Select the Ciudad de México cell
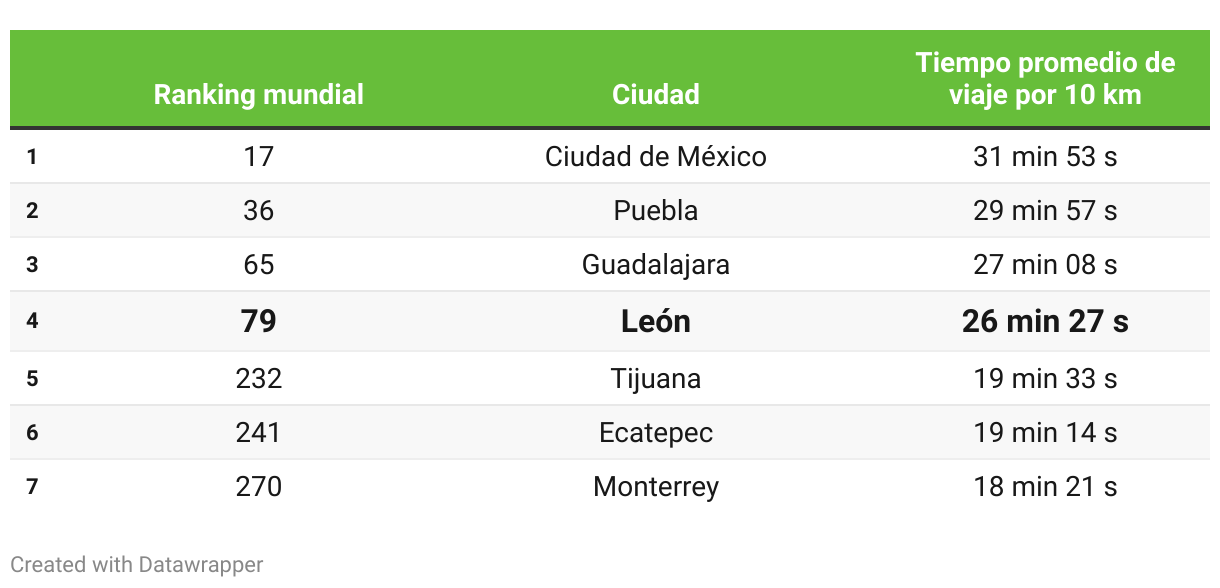This screenshot has width=1220, height=588. pos(656,157)
